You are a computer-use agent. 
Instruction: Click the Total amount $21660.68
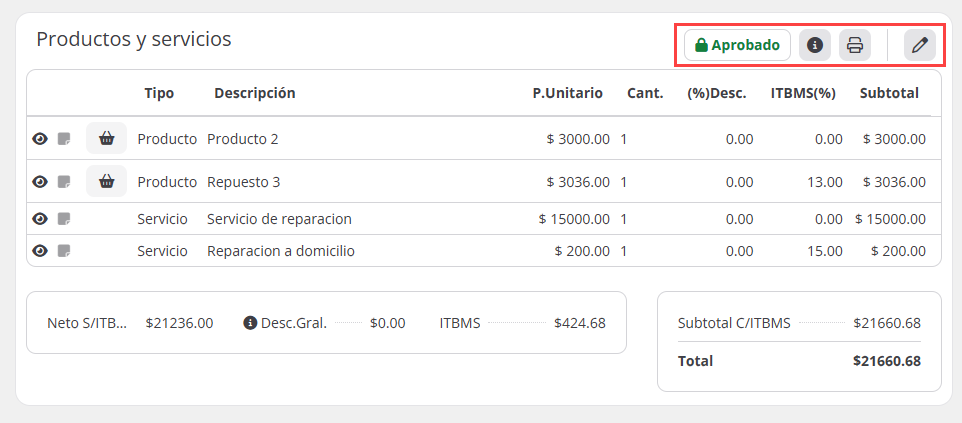point(886,361)
